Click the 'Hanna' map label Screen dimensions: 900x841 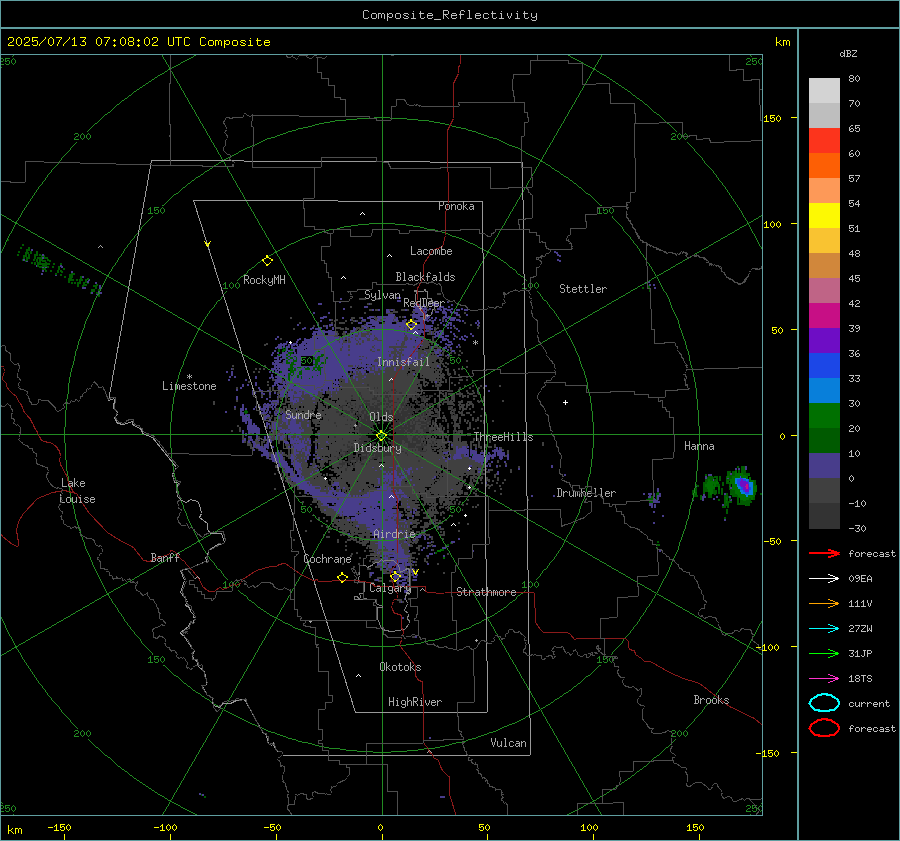tap(699, 446)
